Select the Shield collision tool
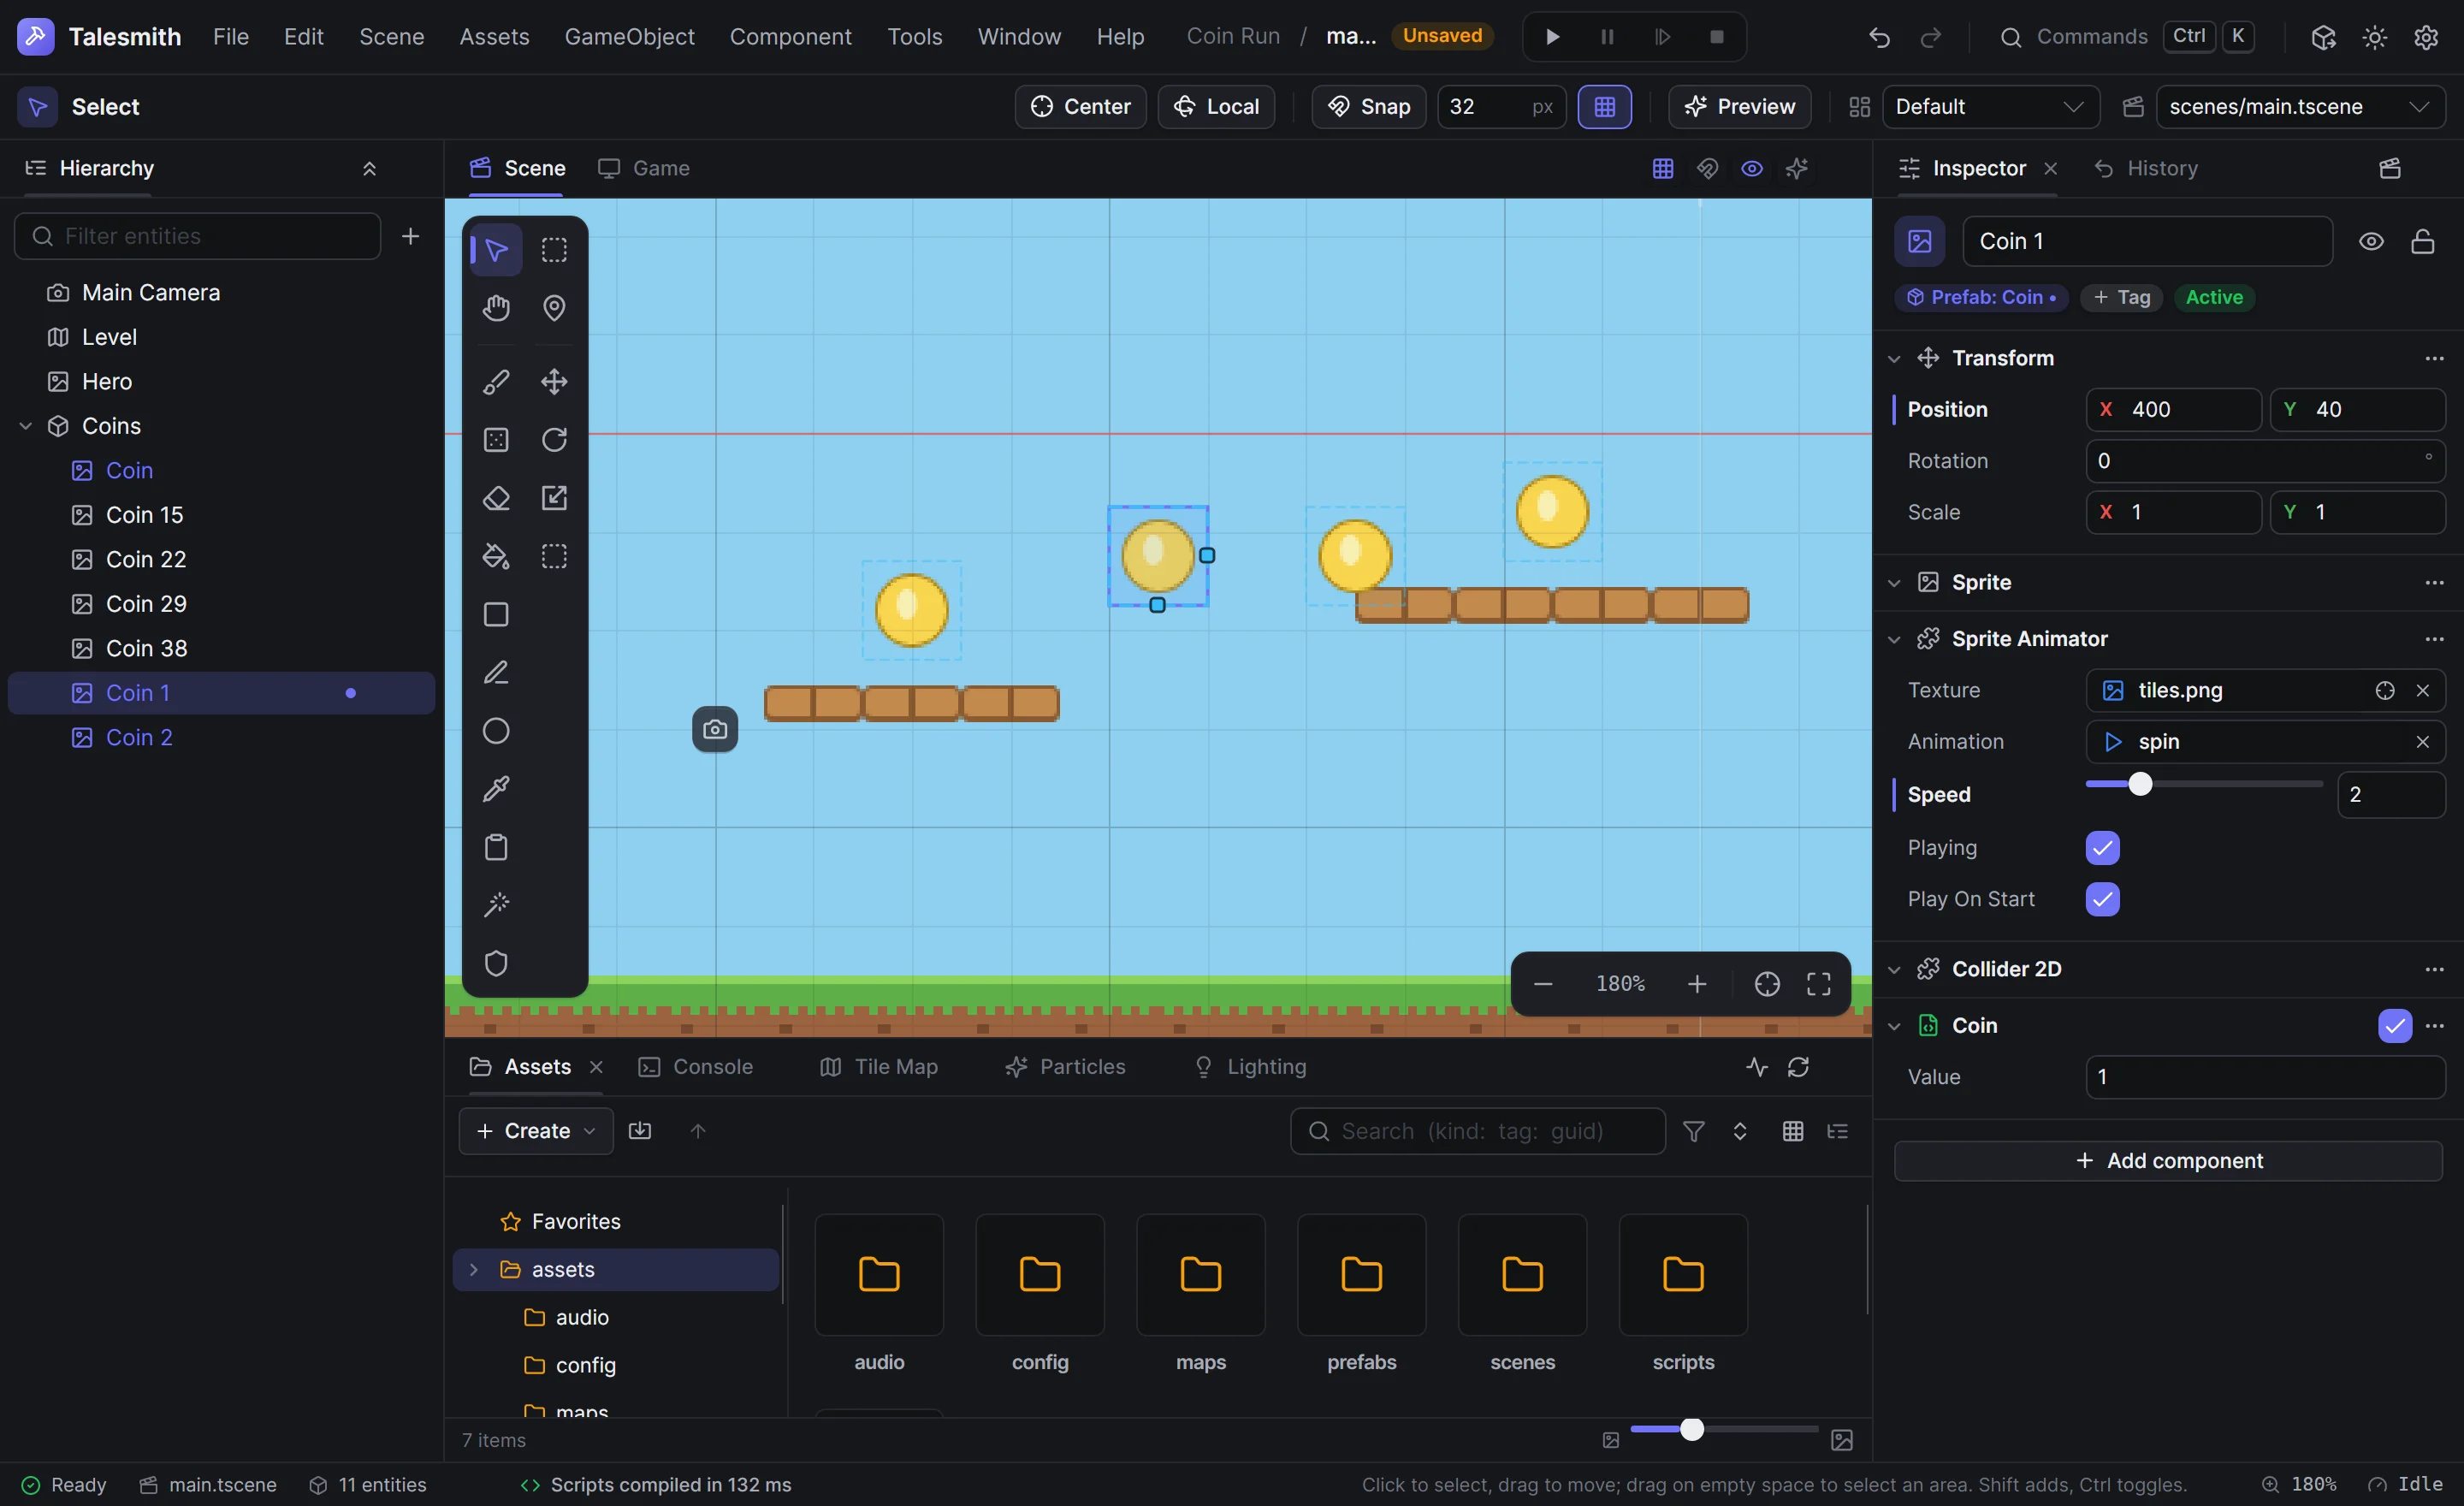 click(x=496, y=964)
